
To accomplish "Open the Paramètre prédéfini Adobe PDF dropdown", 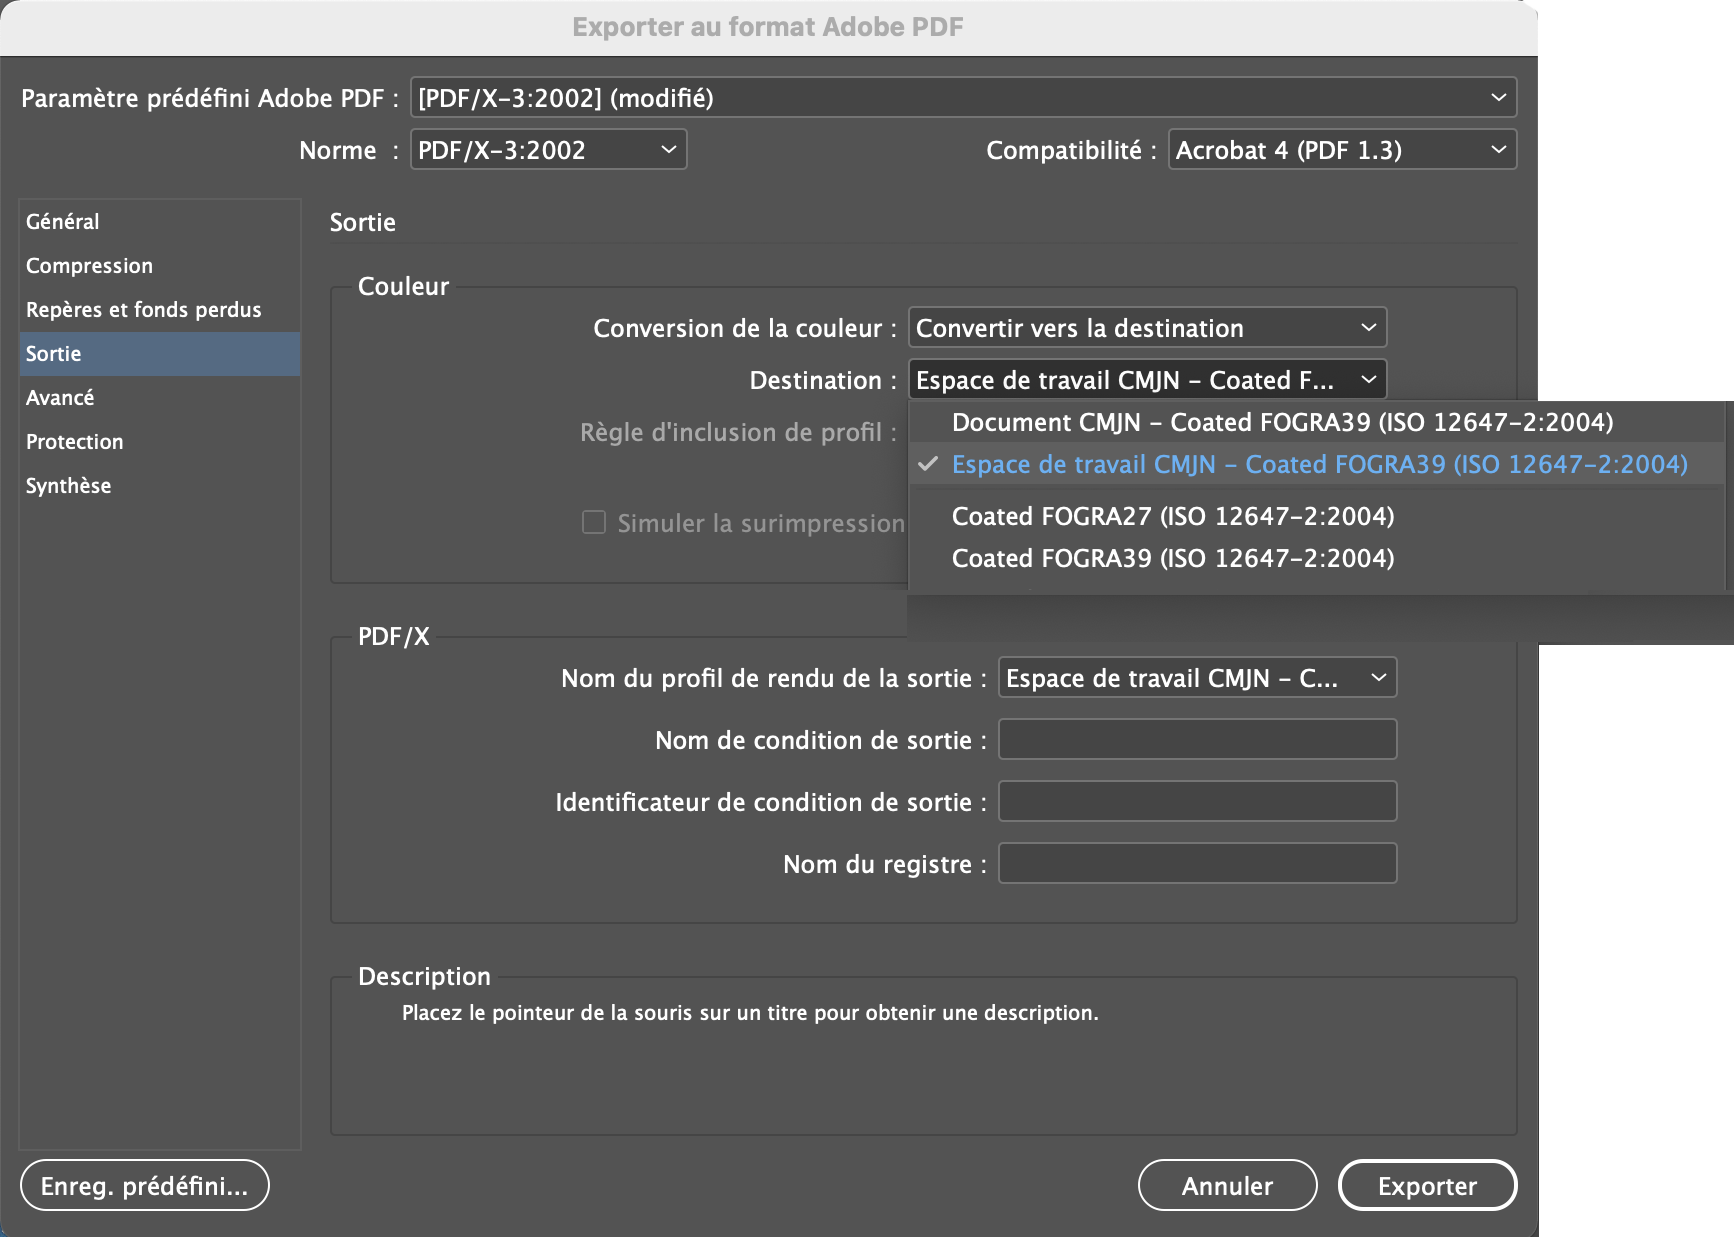I will point(962,98).
